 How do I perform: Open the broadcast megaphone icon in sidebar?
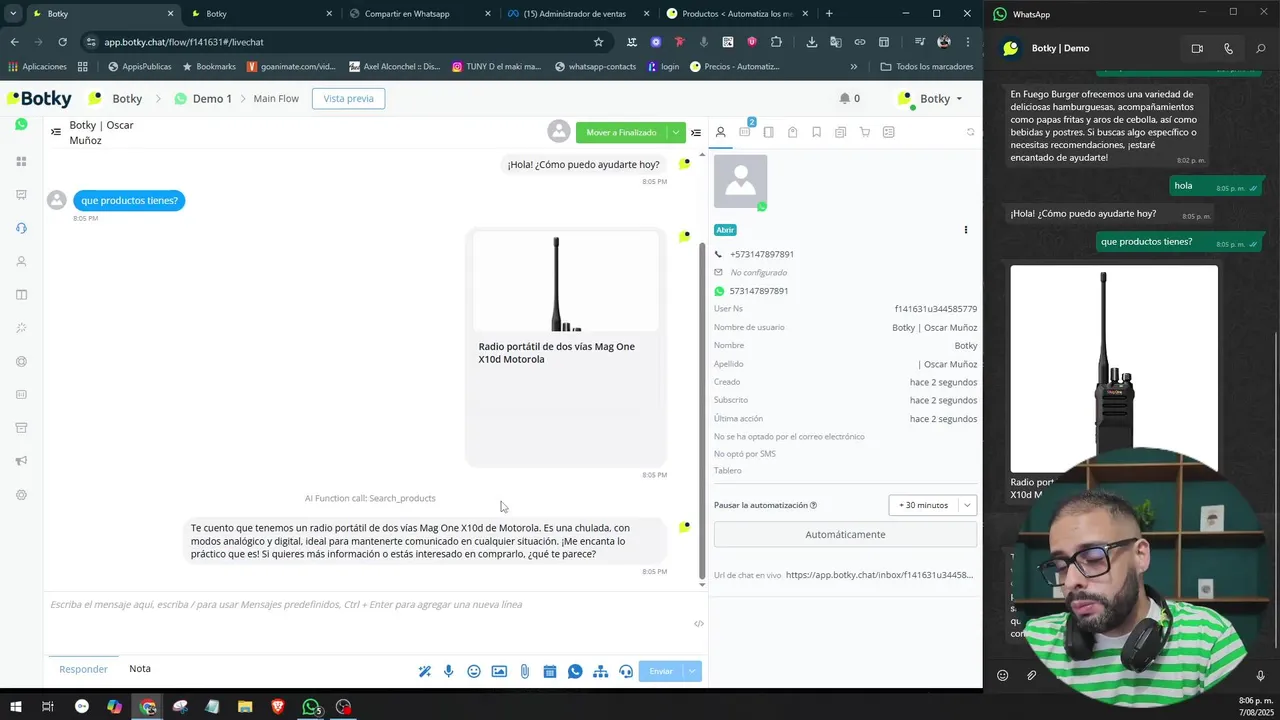point(21,461)
